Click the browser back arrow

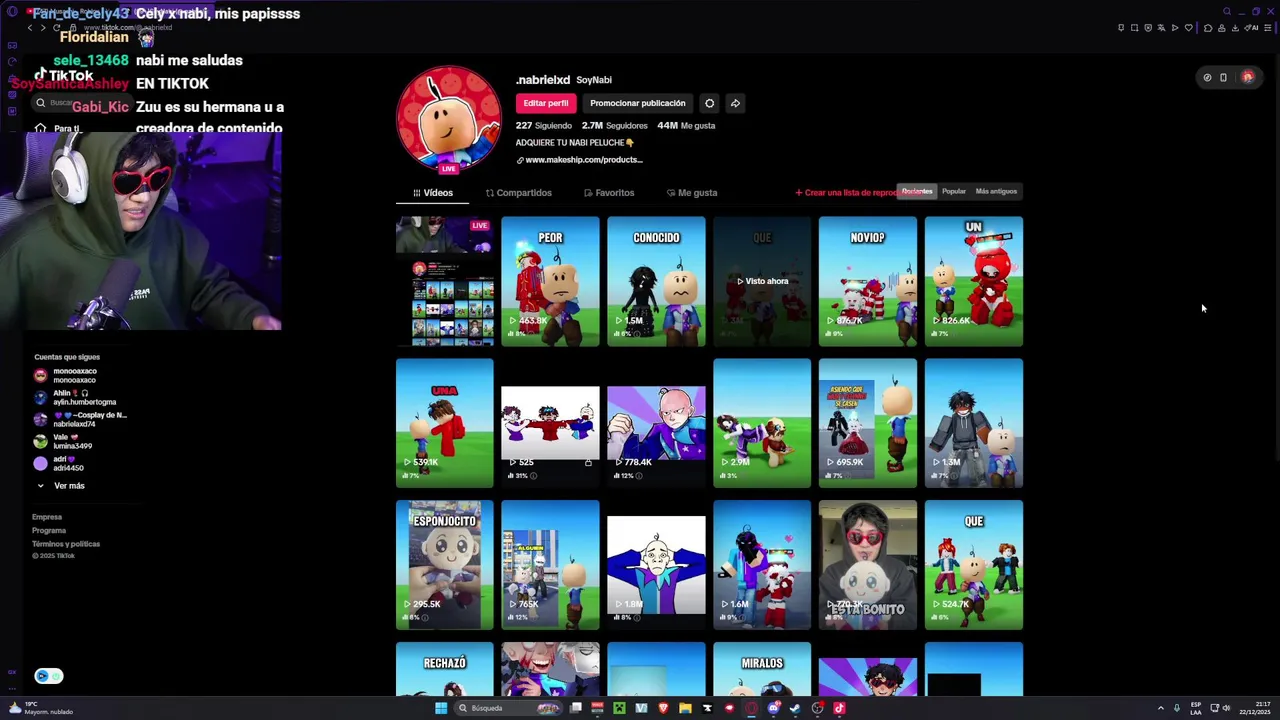pyautogui.click(x=29, y=28)
